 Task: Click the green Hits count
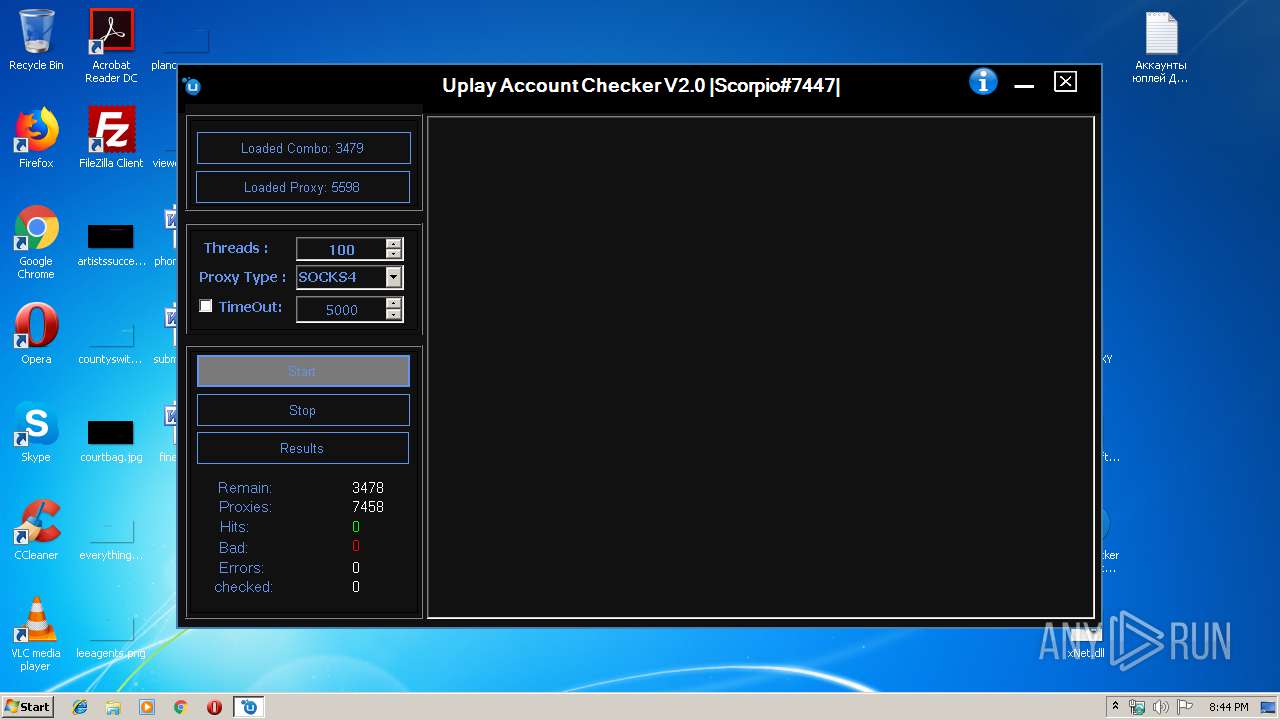(x=356, y=527)
